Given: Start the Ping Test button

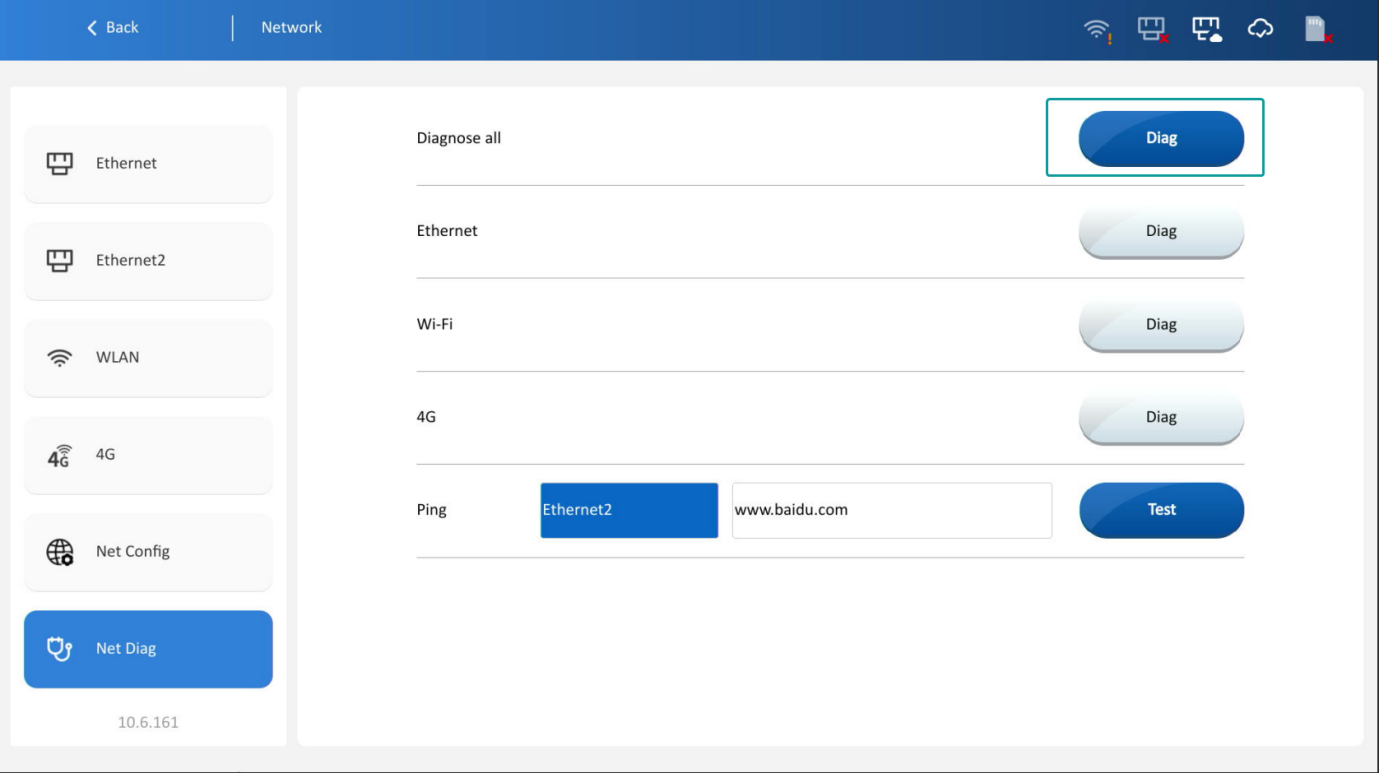Looking at the screenshot, I should tap(1161, 510).
